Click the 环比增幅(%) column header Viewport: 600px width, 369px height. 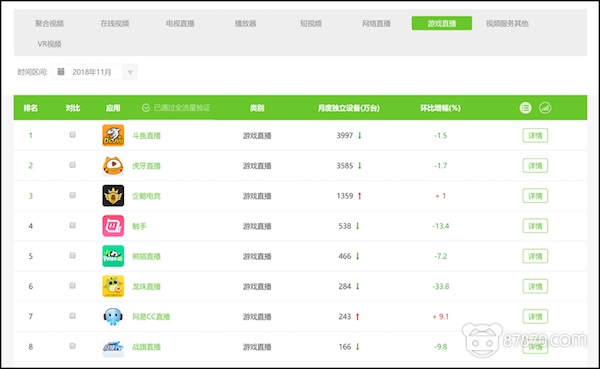tap(440, 108)
